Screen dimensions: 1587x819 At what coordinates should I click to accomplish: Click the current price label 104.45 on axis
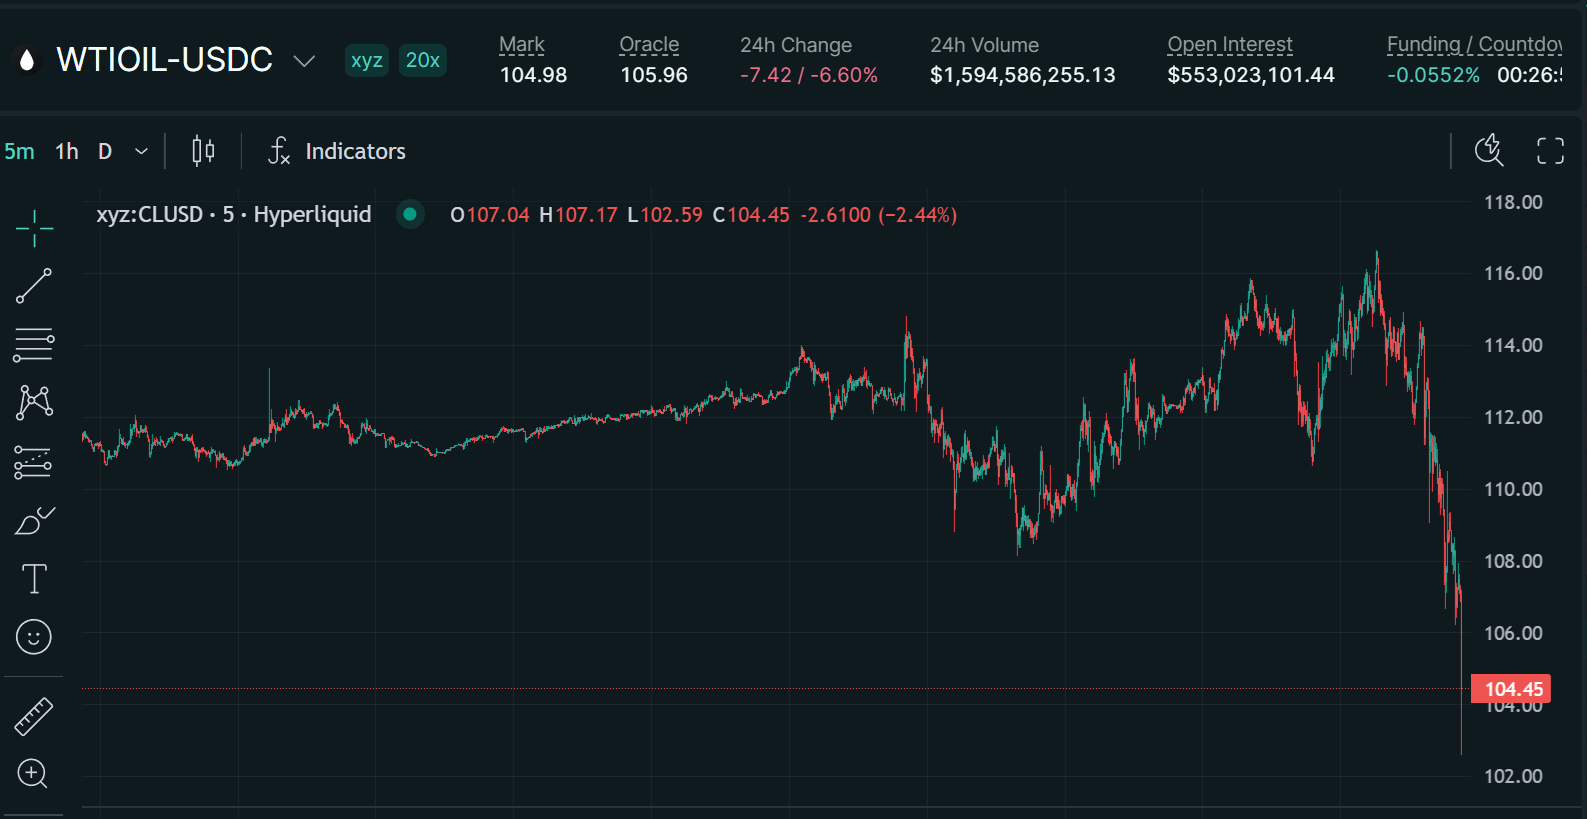pyautogui.click(x=1512, y=689)
